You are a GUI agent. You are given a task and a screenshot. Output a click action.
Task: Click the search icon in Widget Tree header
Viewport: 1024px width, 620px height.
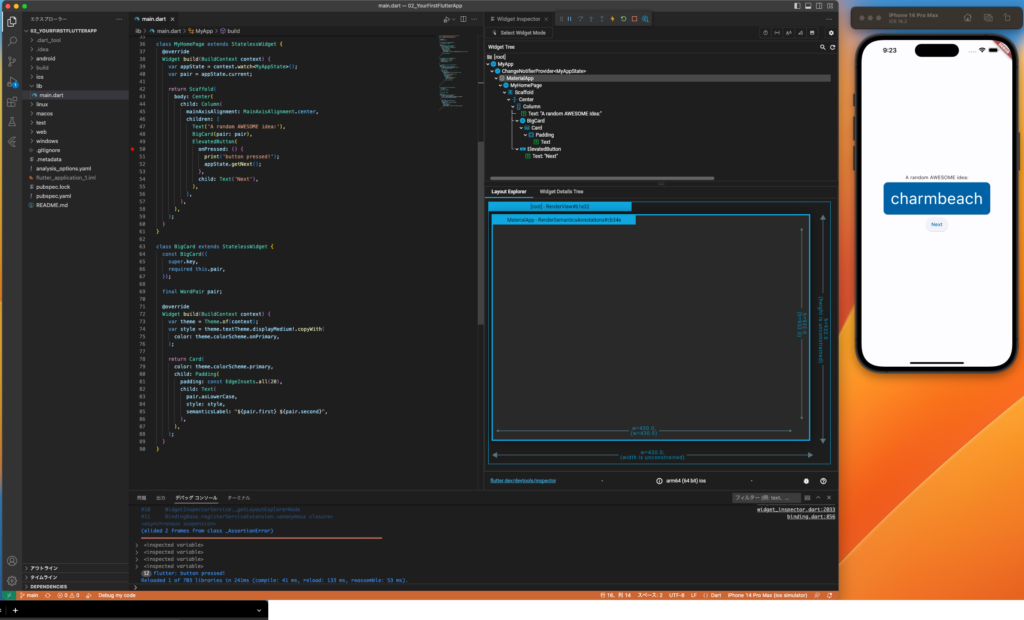click(822, 47)
